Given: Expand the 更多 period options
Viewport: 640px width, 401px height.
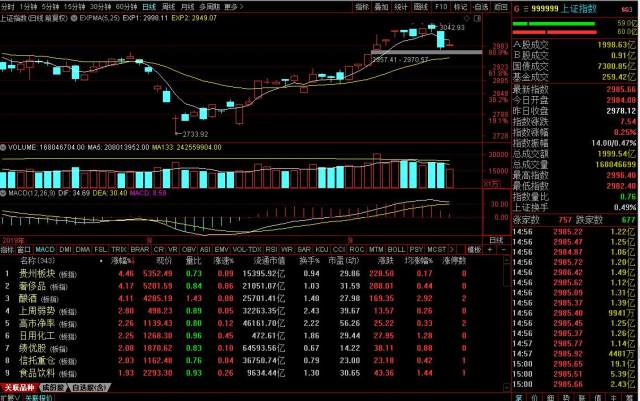Looking at the screenshot, I should point(232,6).
